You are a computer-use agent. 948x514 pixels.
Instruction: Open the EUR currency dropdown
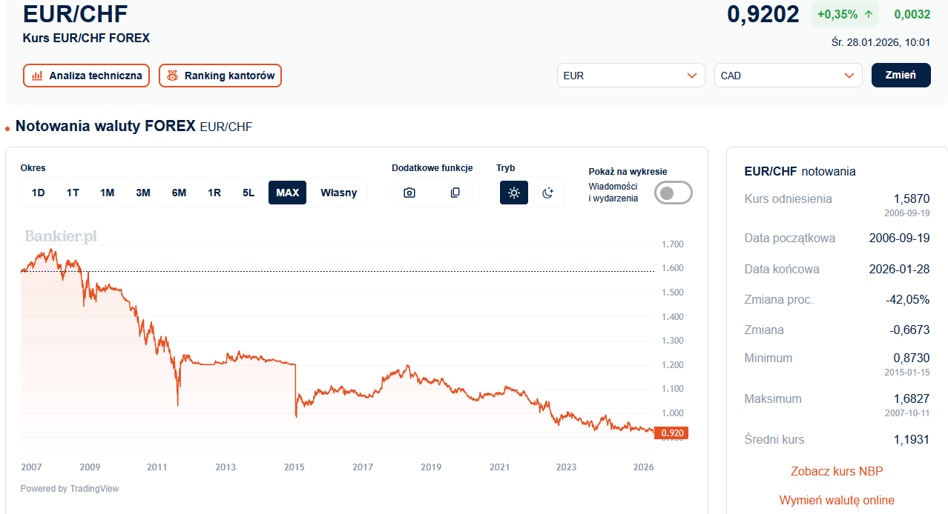point(631,76)
